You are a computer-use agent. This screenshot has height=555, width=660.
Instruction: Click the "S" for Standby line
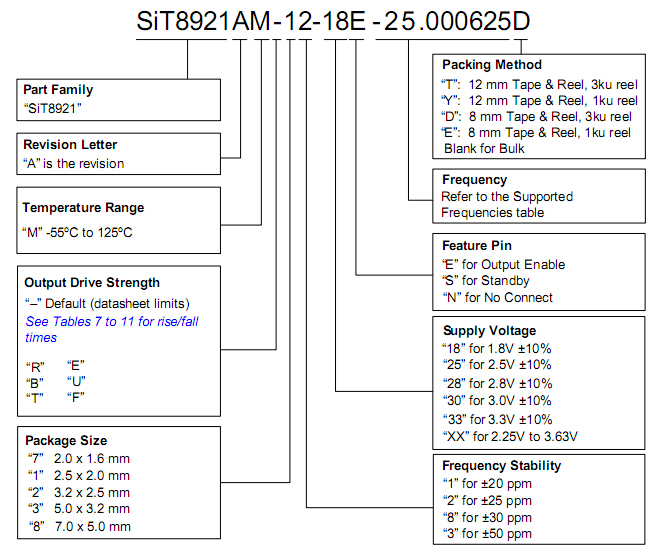[486, 281]
